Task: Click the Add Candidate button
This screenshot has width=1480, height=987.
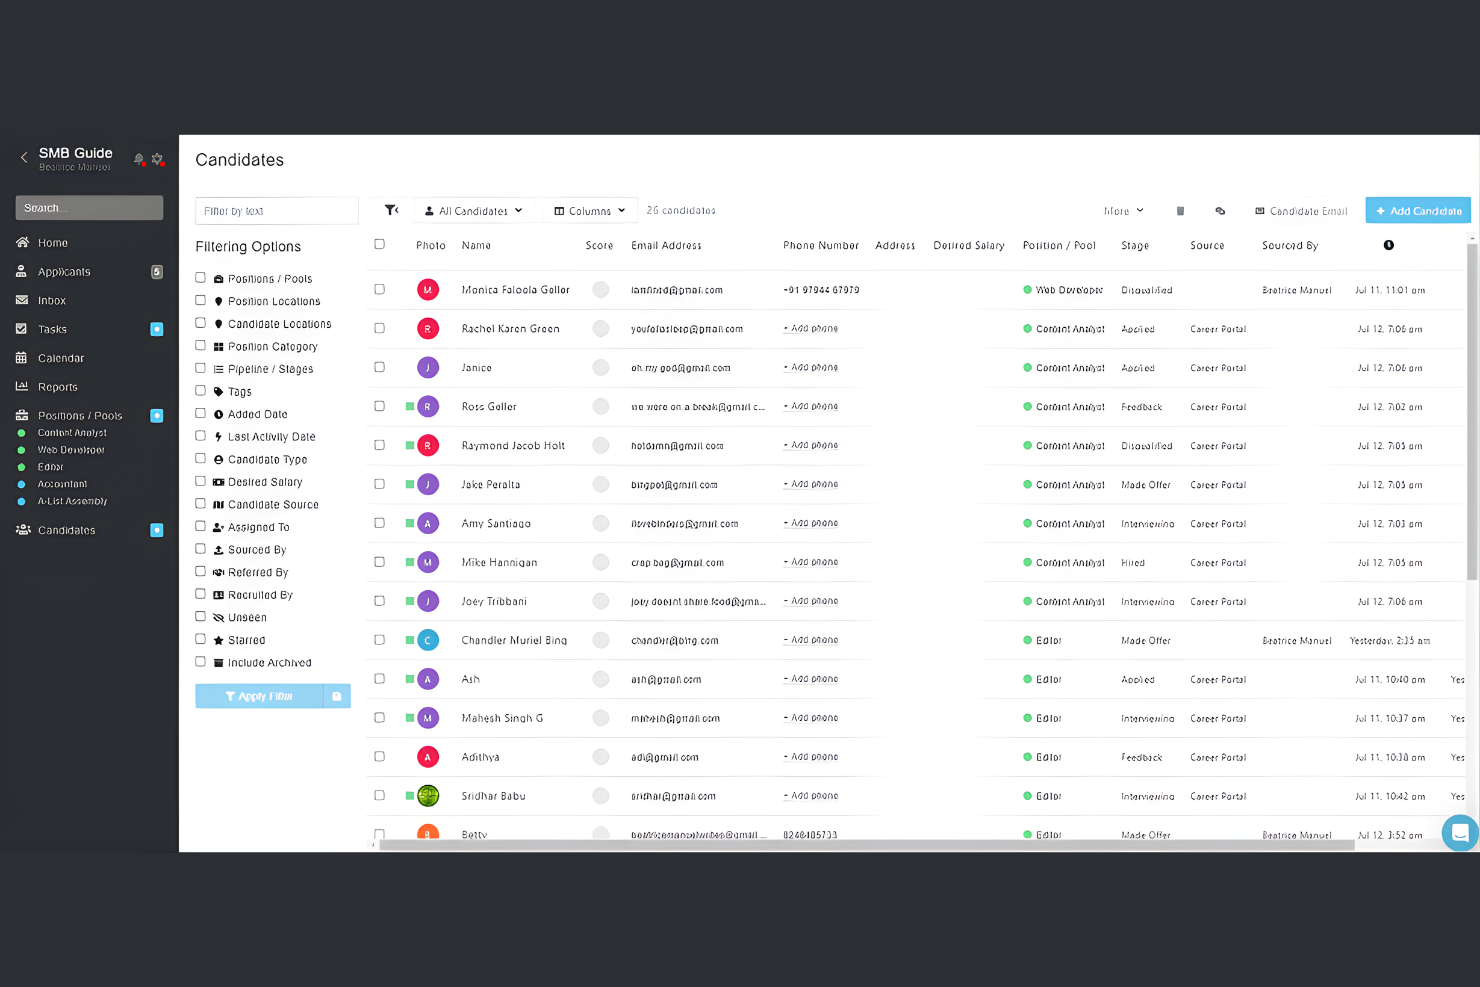Action: click(x=1417, y=210)
